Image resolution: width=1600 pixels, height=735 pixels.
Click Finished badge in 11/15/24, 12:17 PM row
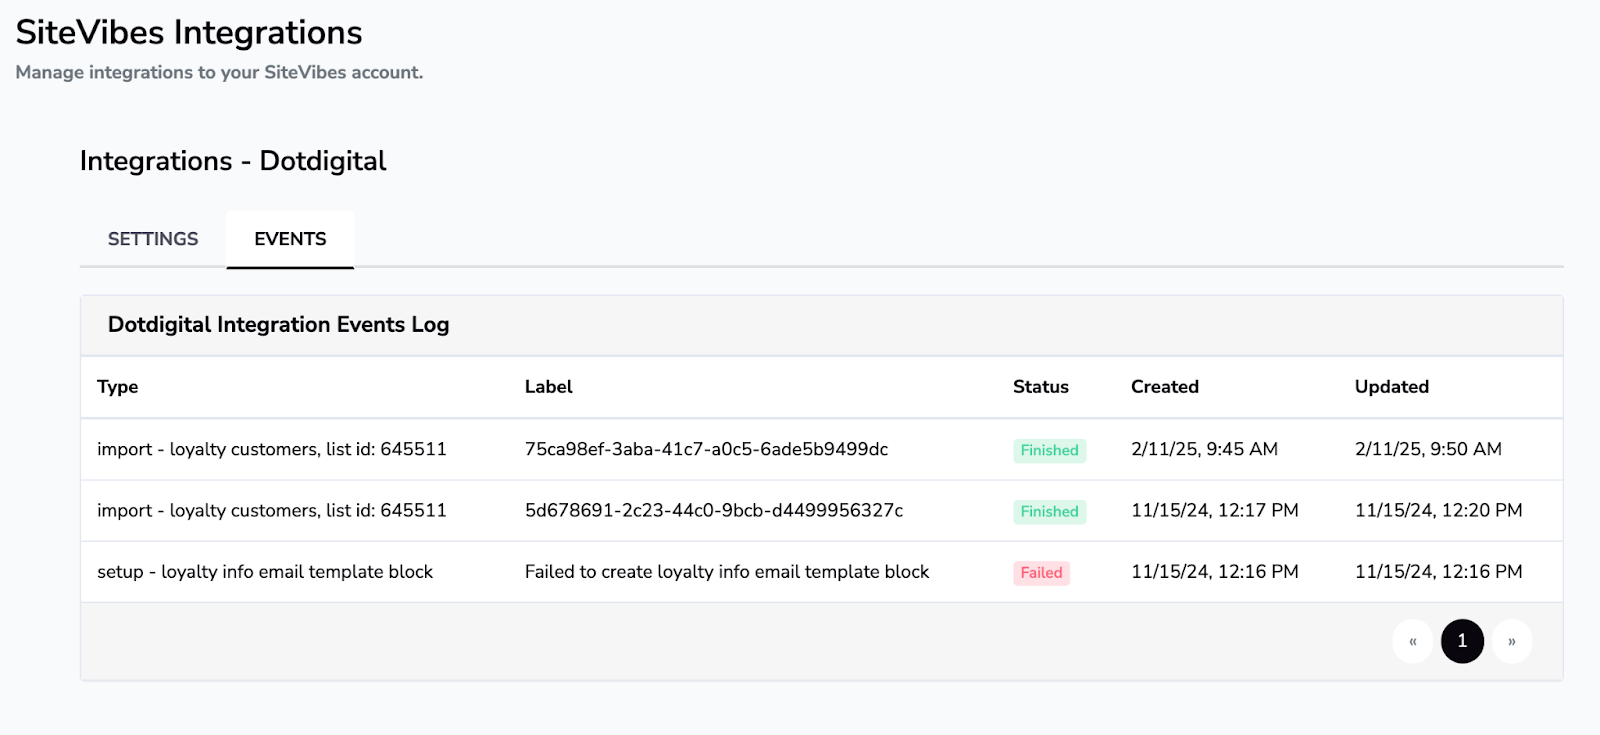[x=1049, y=512]
